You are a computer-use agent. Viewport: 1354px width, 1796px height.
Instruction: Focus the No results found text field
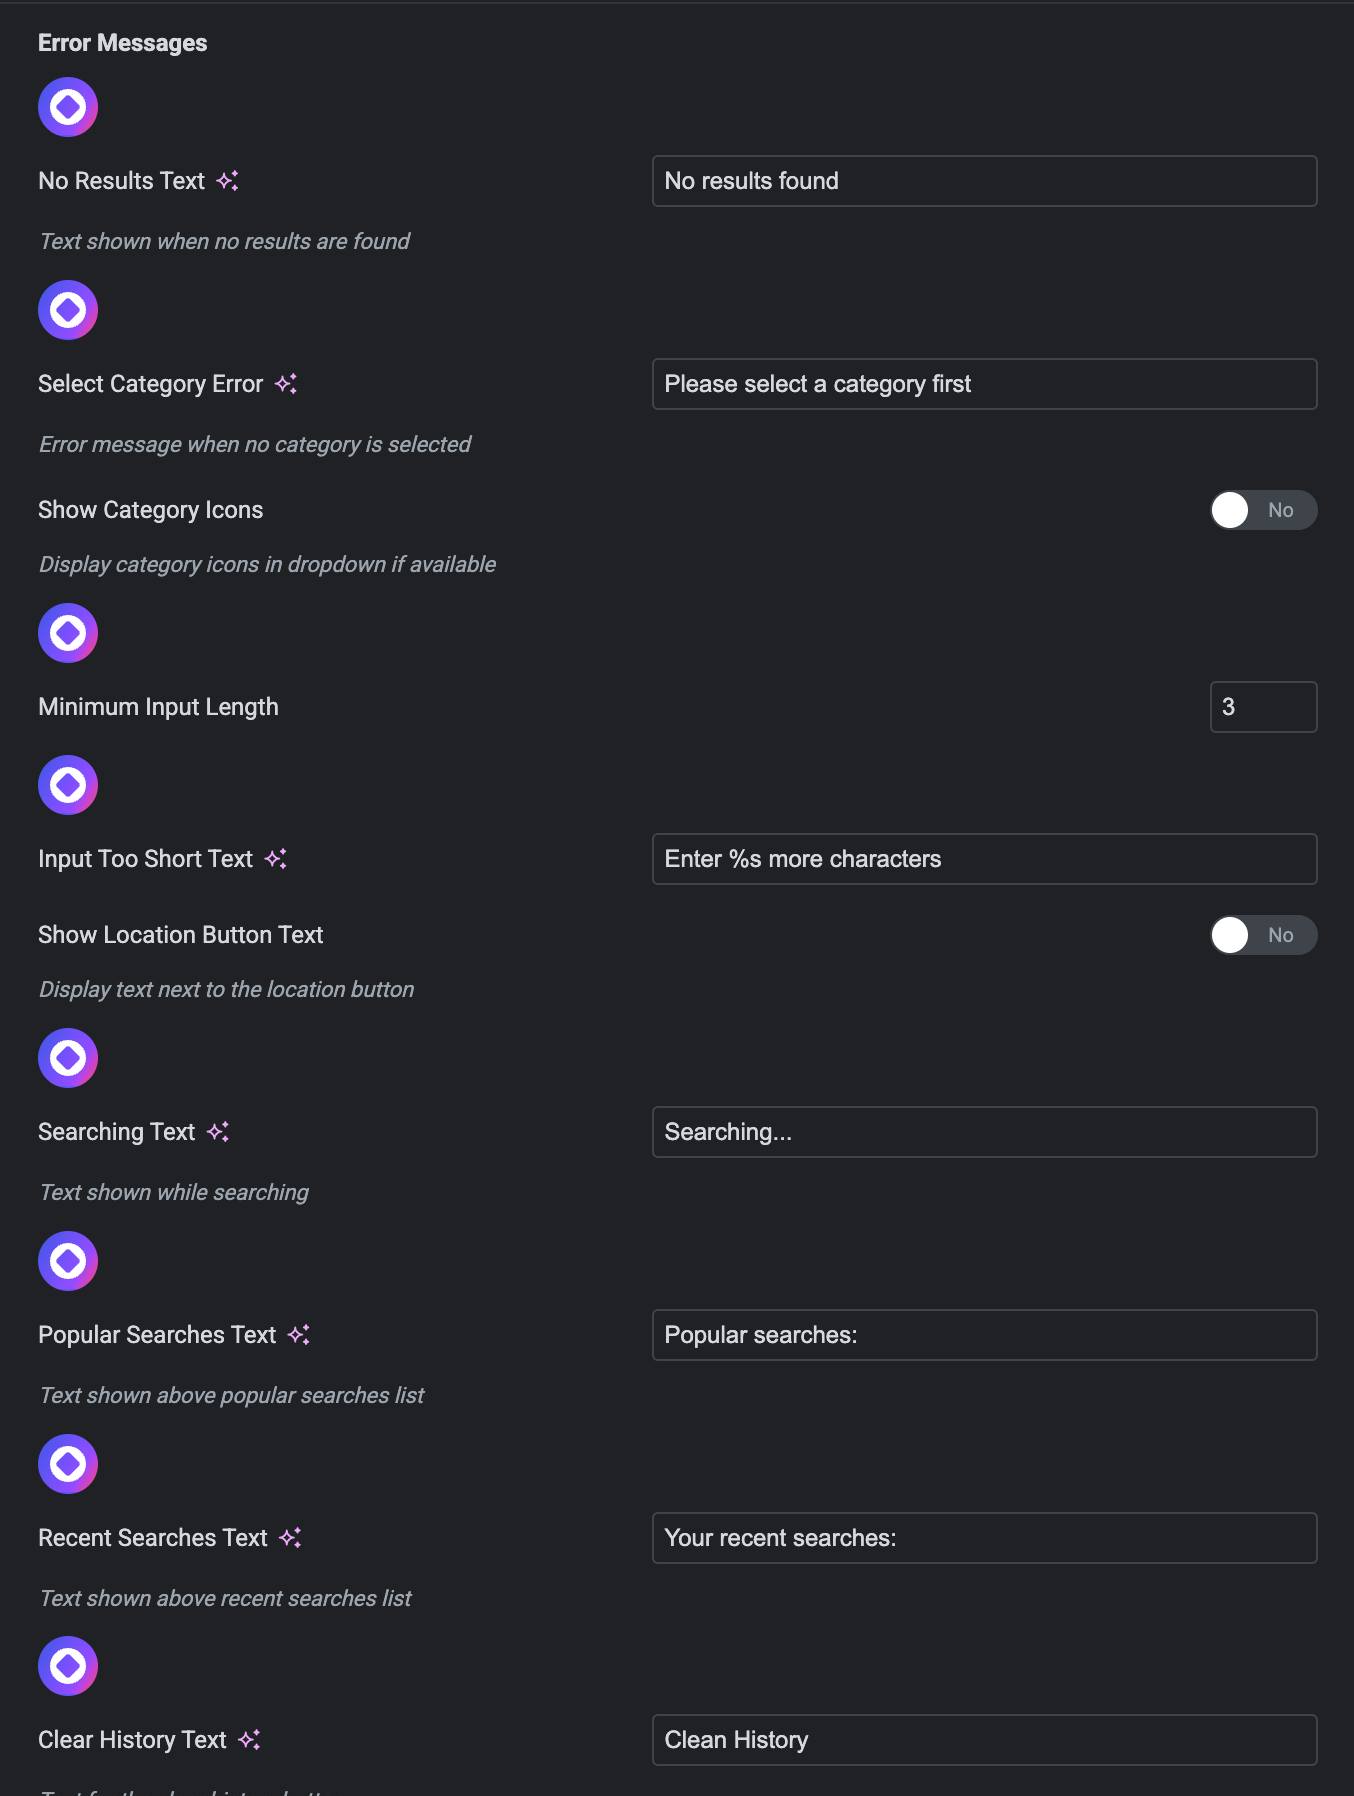point(984,181)
